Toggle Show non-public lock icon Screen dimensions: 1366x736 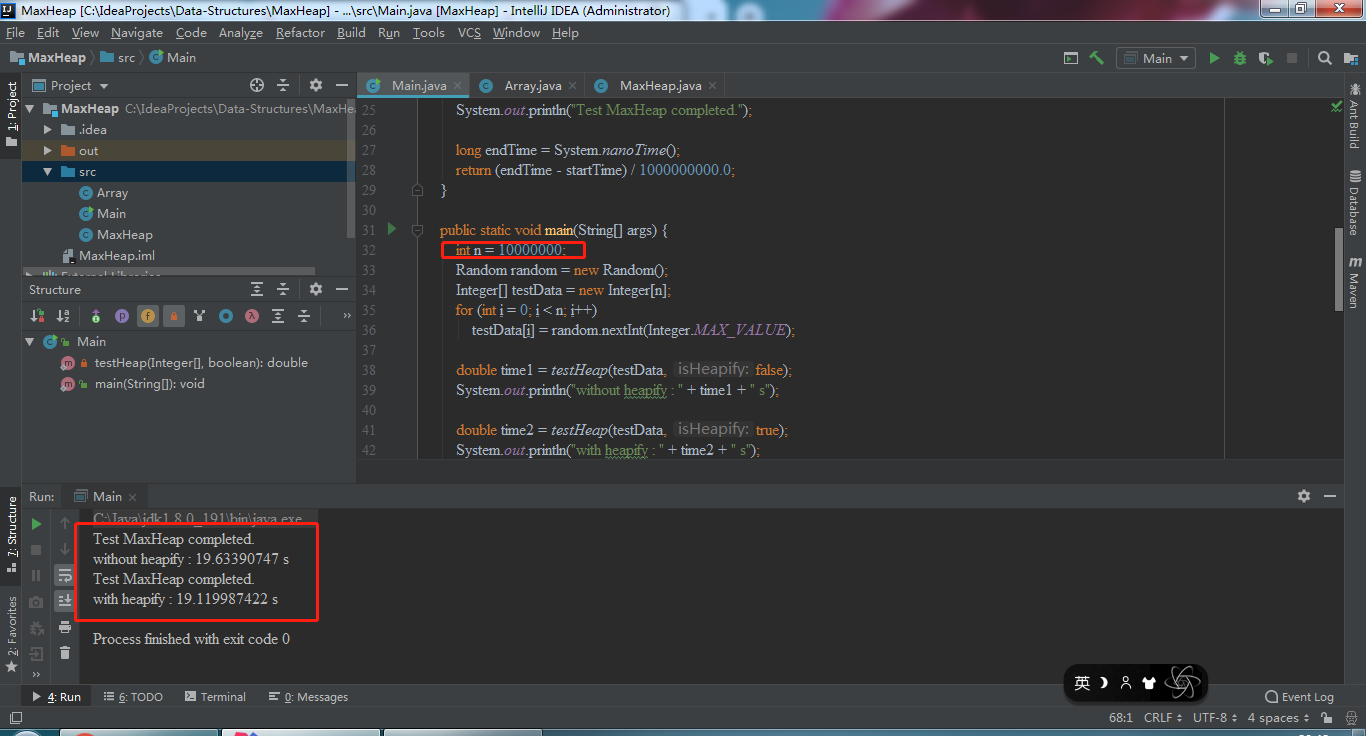point(174,316)
